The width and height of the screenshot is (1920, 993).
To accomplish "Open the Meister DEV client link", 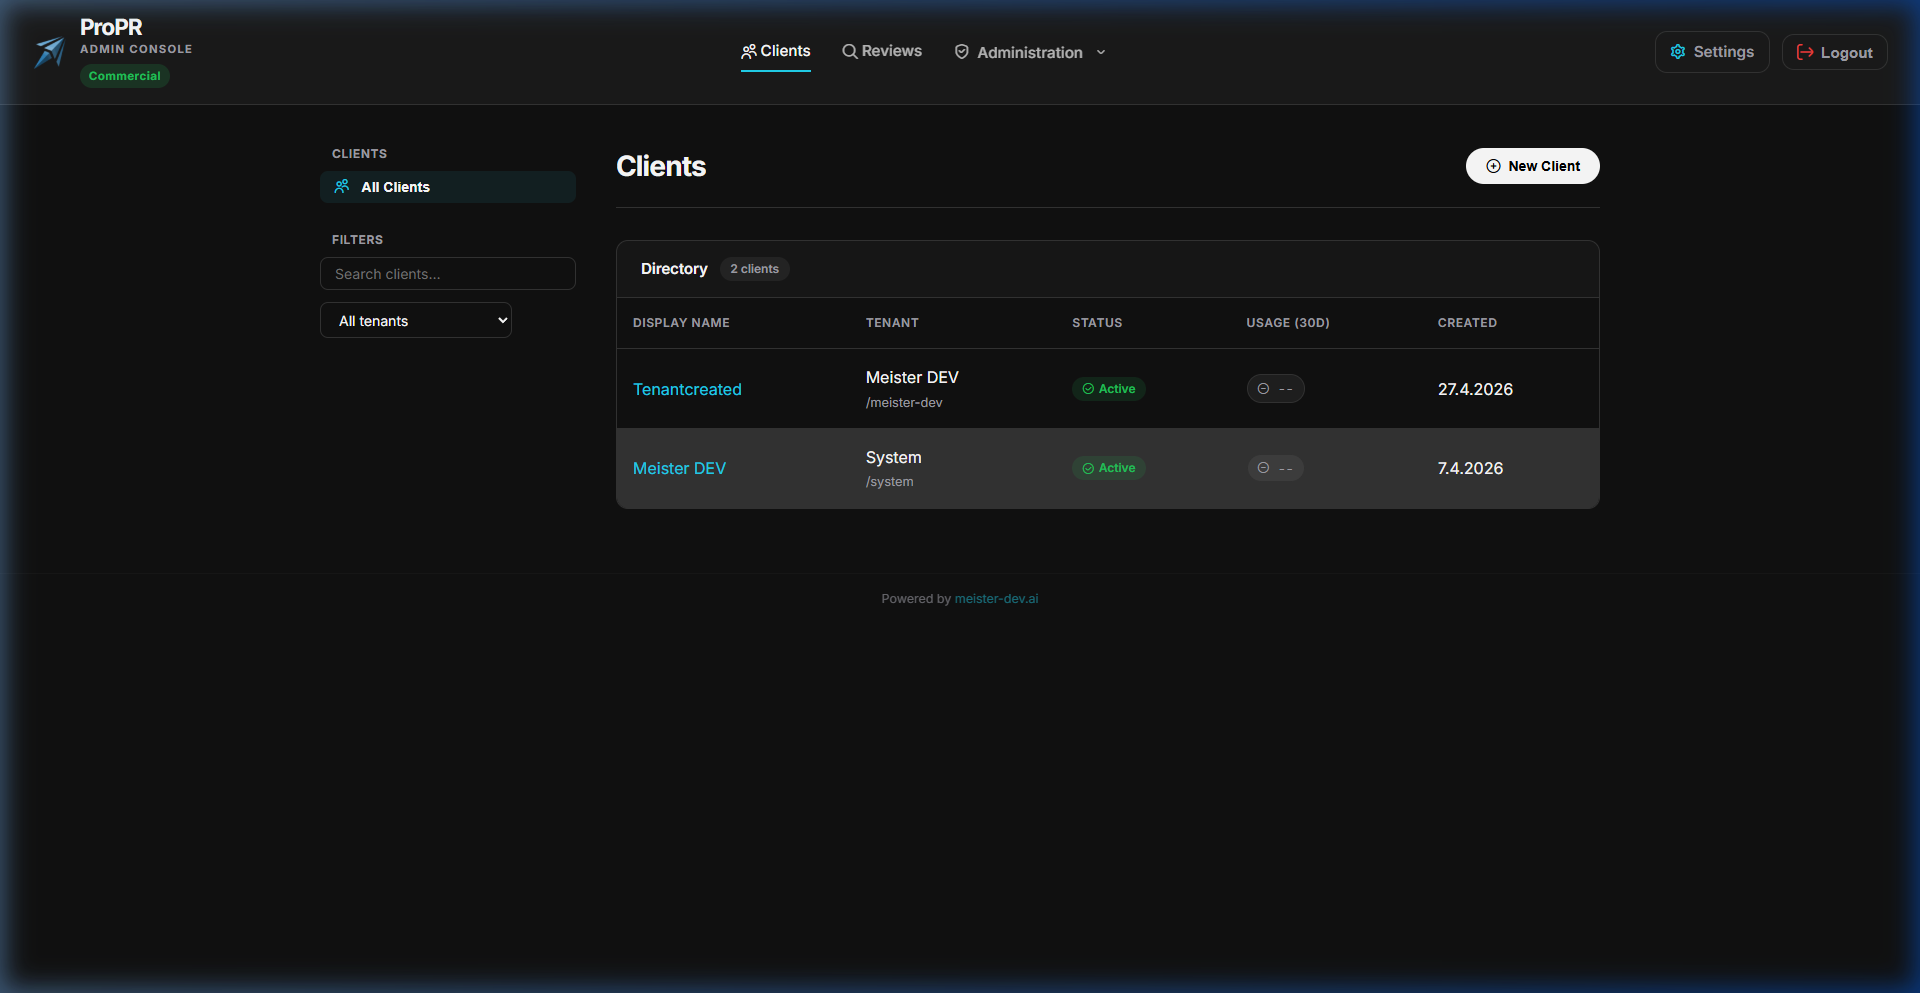I will [679, 468].
